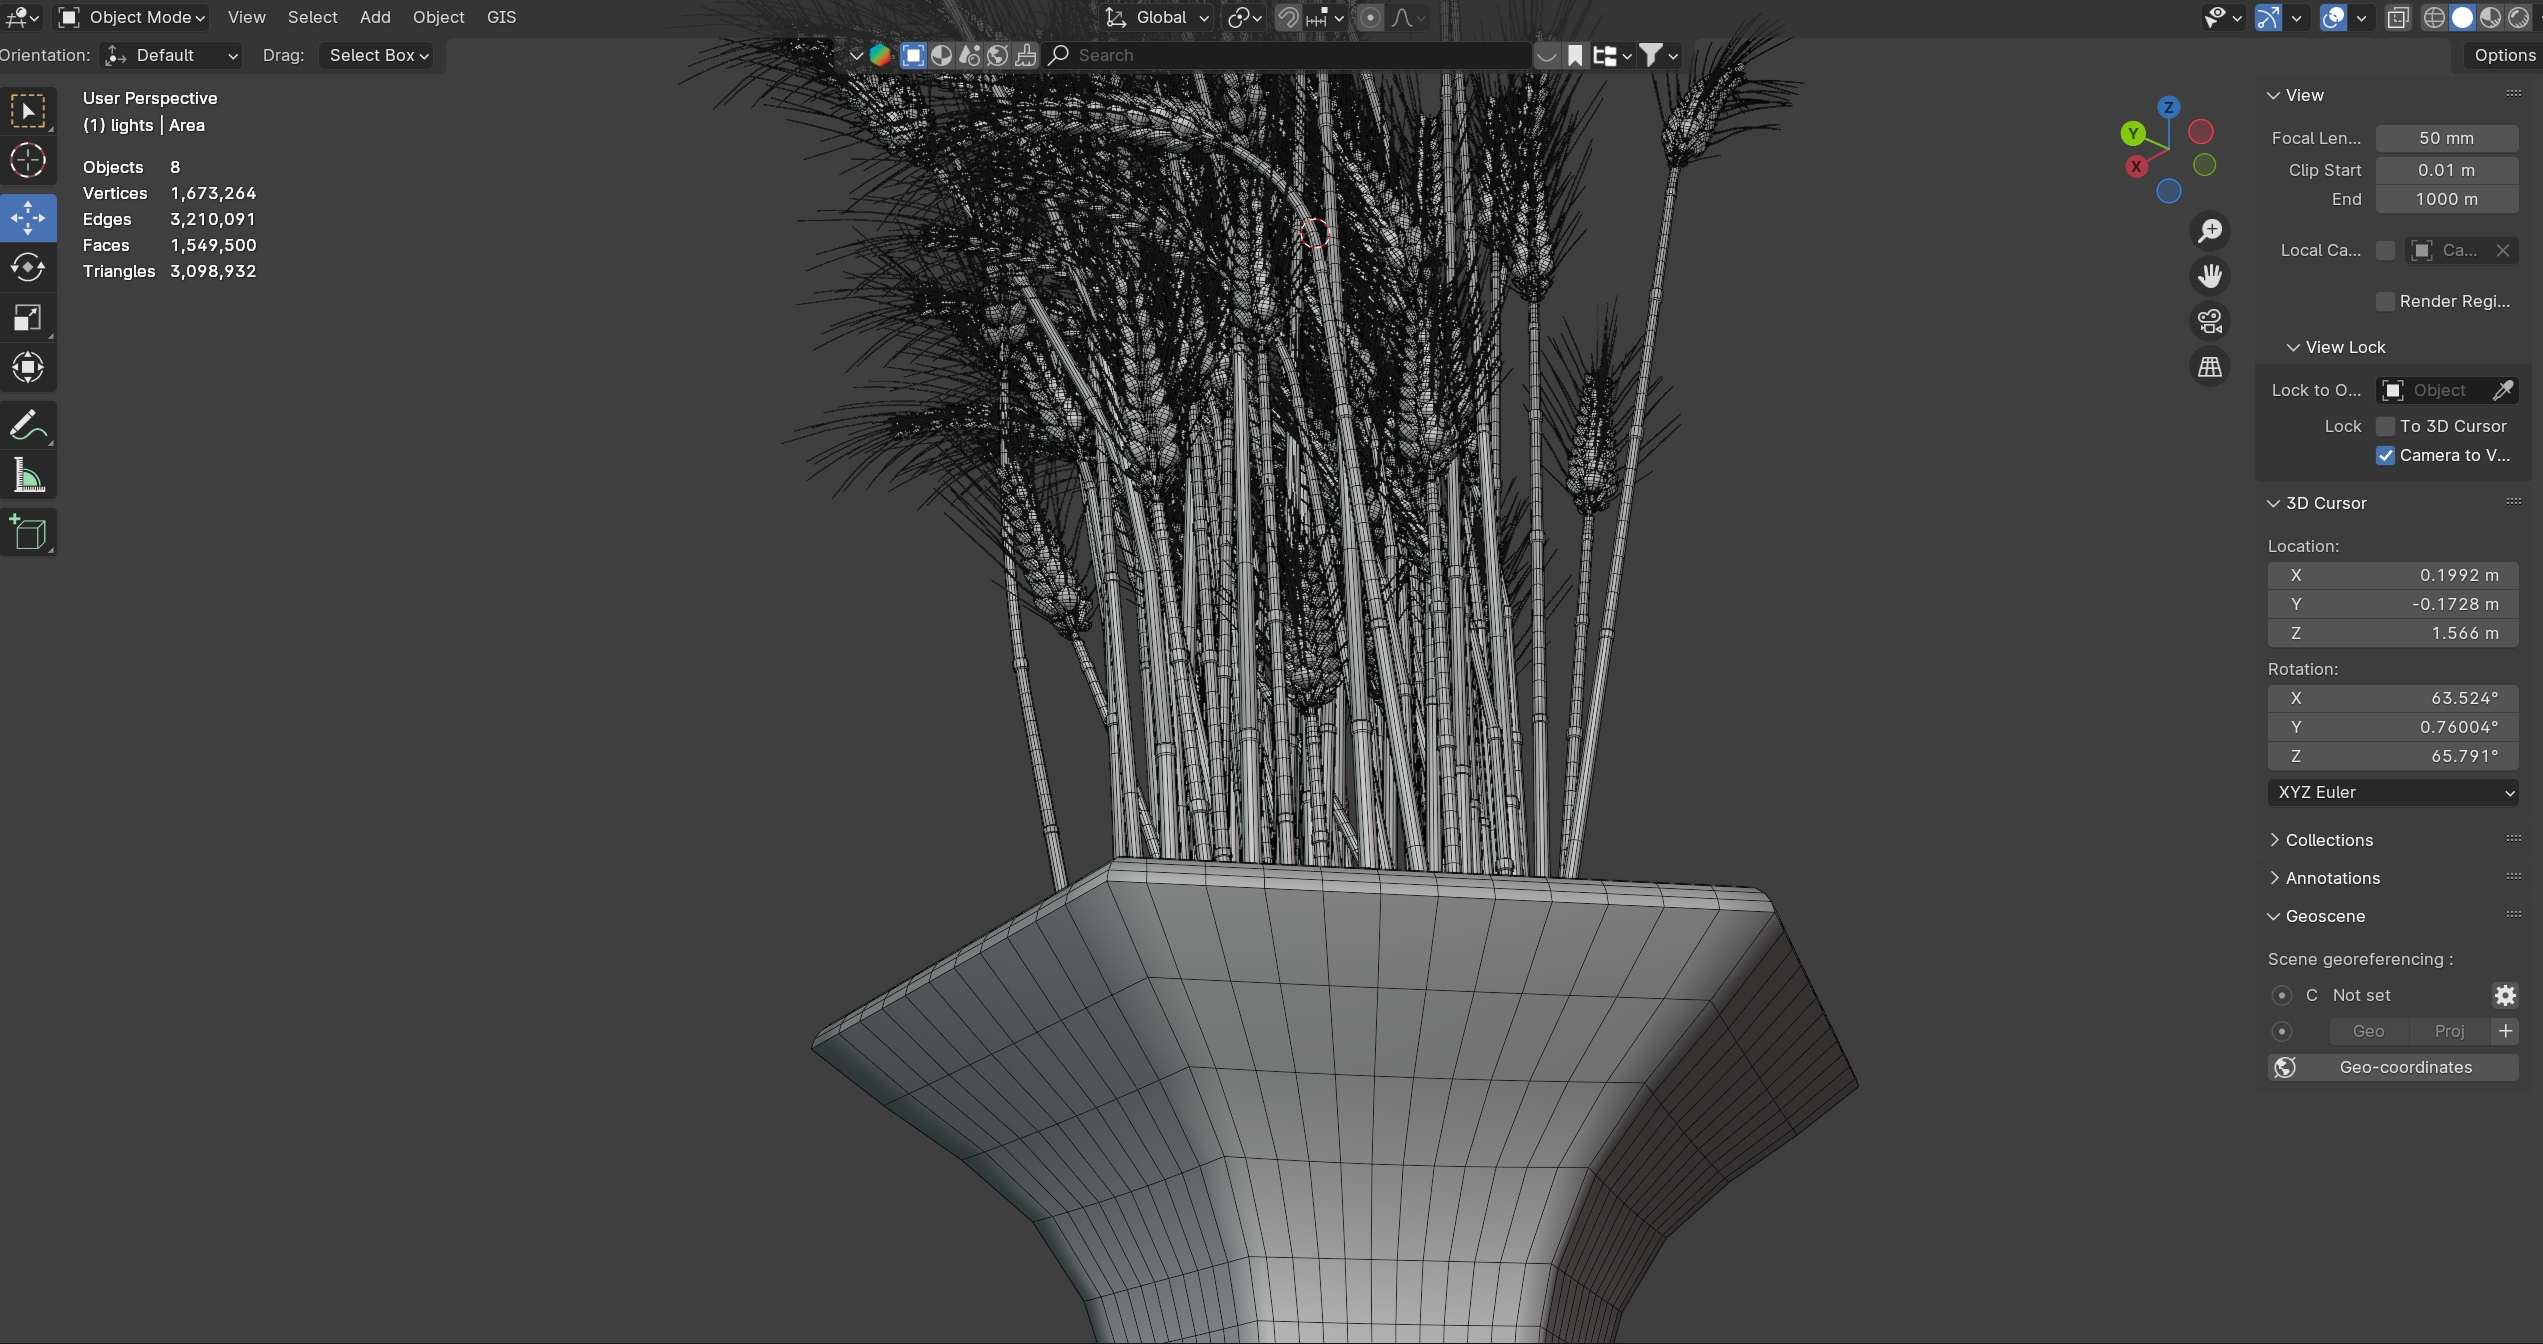Open the Object Mode dropdown
The width and height of the screenshot is (2543, 1344).
132,17
